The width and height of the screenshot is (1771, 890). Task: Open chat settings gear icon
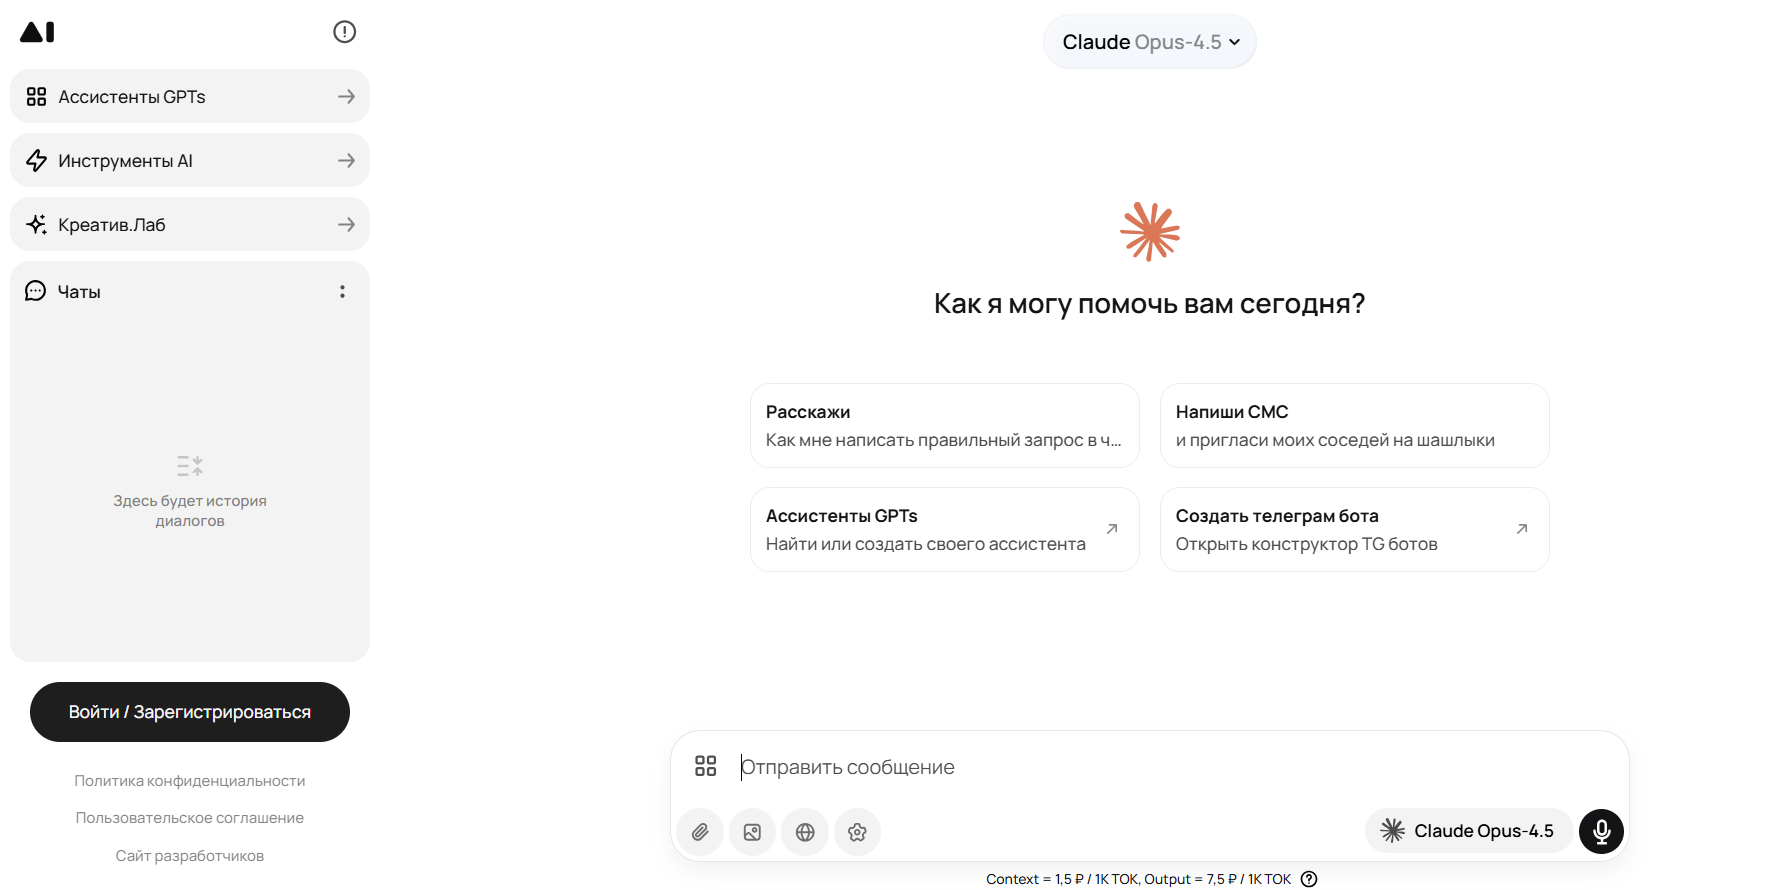pyautogui.click(x=857, y=832)
